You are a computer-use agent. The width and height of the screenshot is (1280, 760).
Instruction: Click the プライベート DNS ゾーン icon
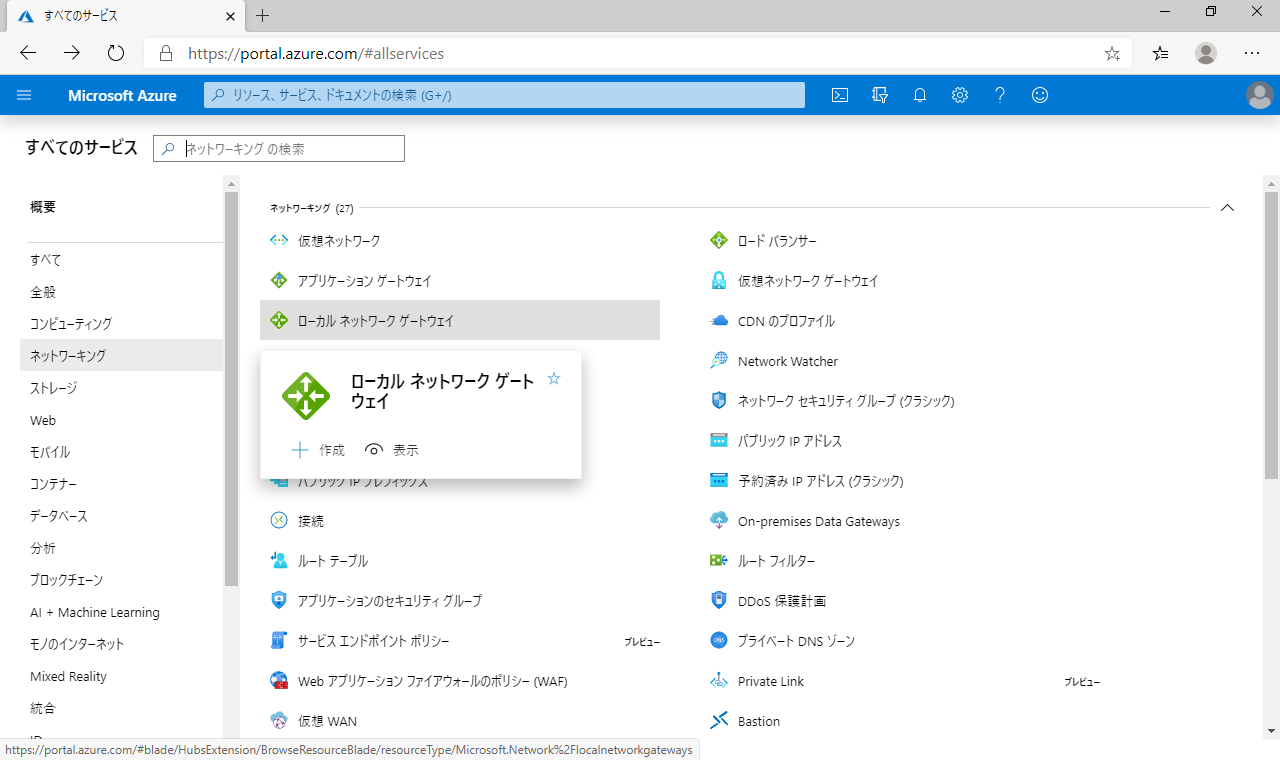[x=719, y=641]
